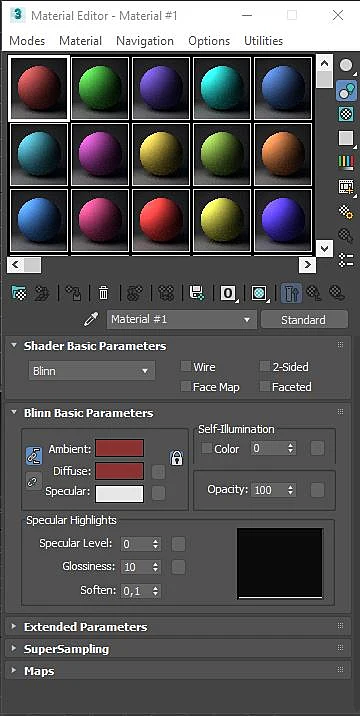Select the orange sphere material slot
The width and height of the screenshot is (360, 716).
coord(283,153)
